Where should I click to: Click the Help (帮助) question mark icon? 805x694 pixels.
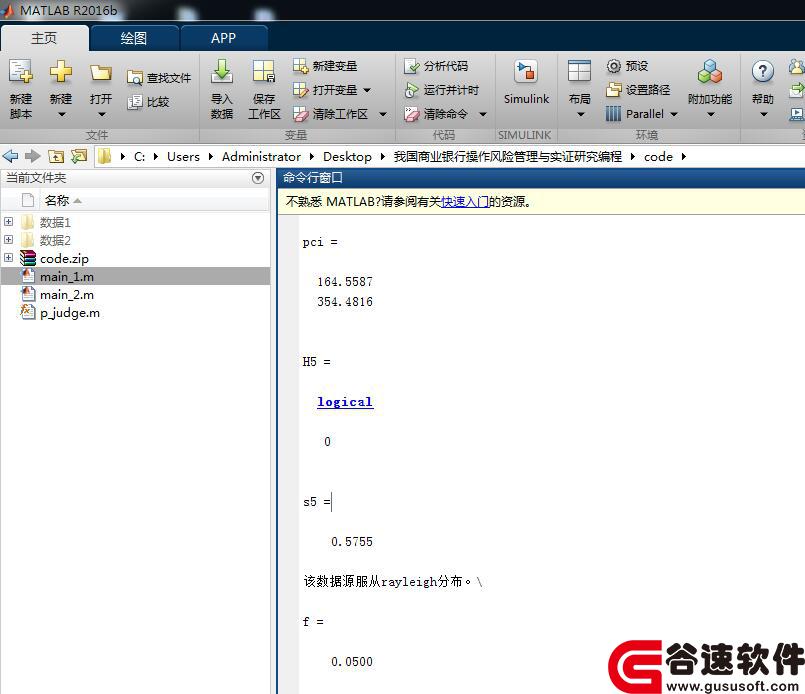763,72
